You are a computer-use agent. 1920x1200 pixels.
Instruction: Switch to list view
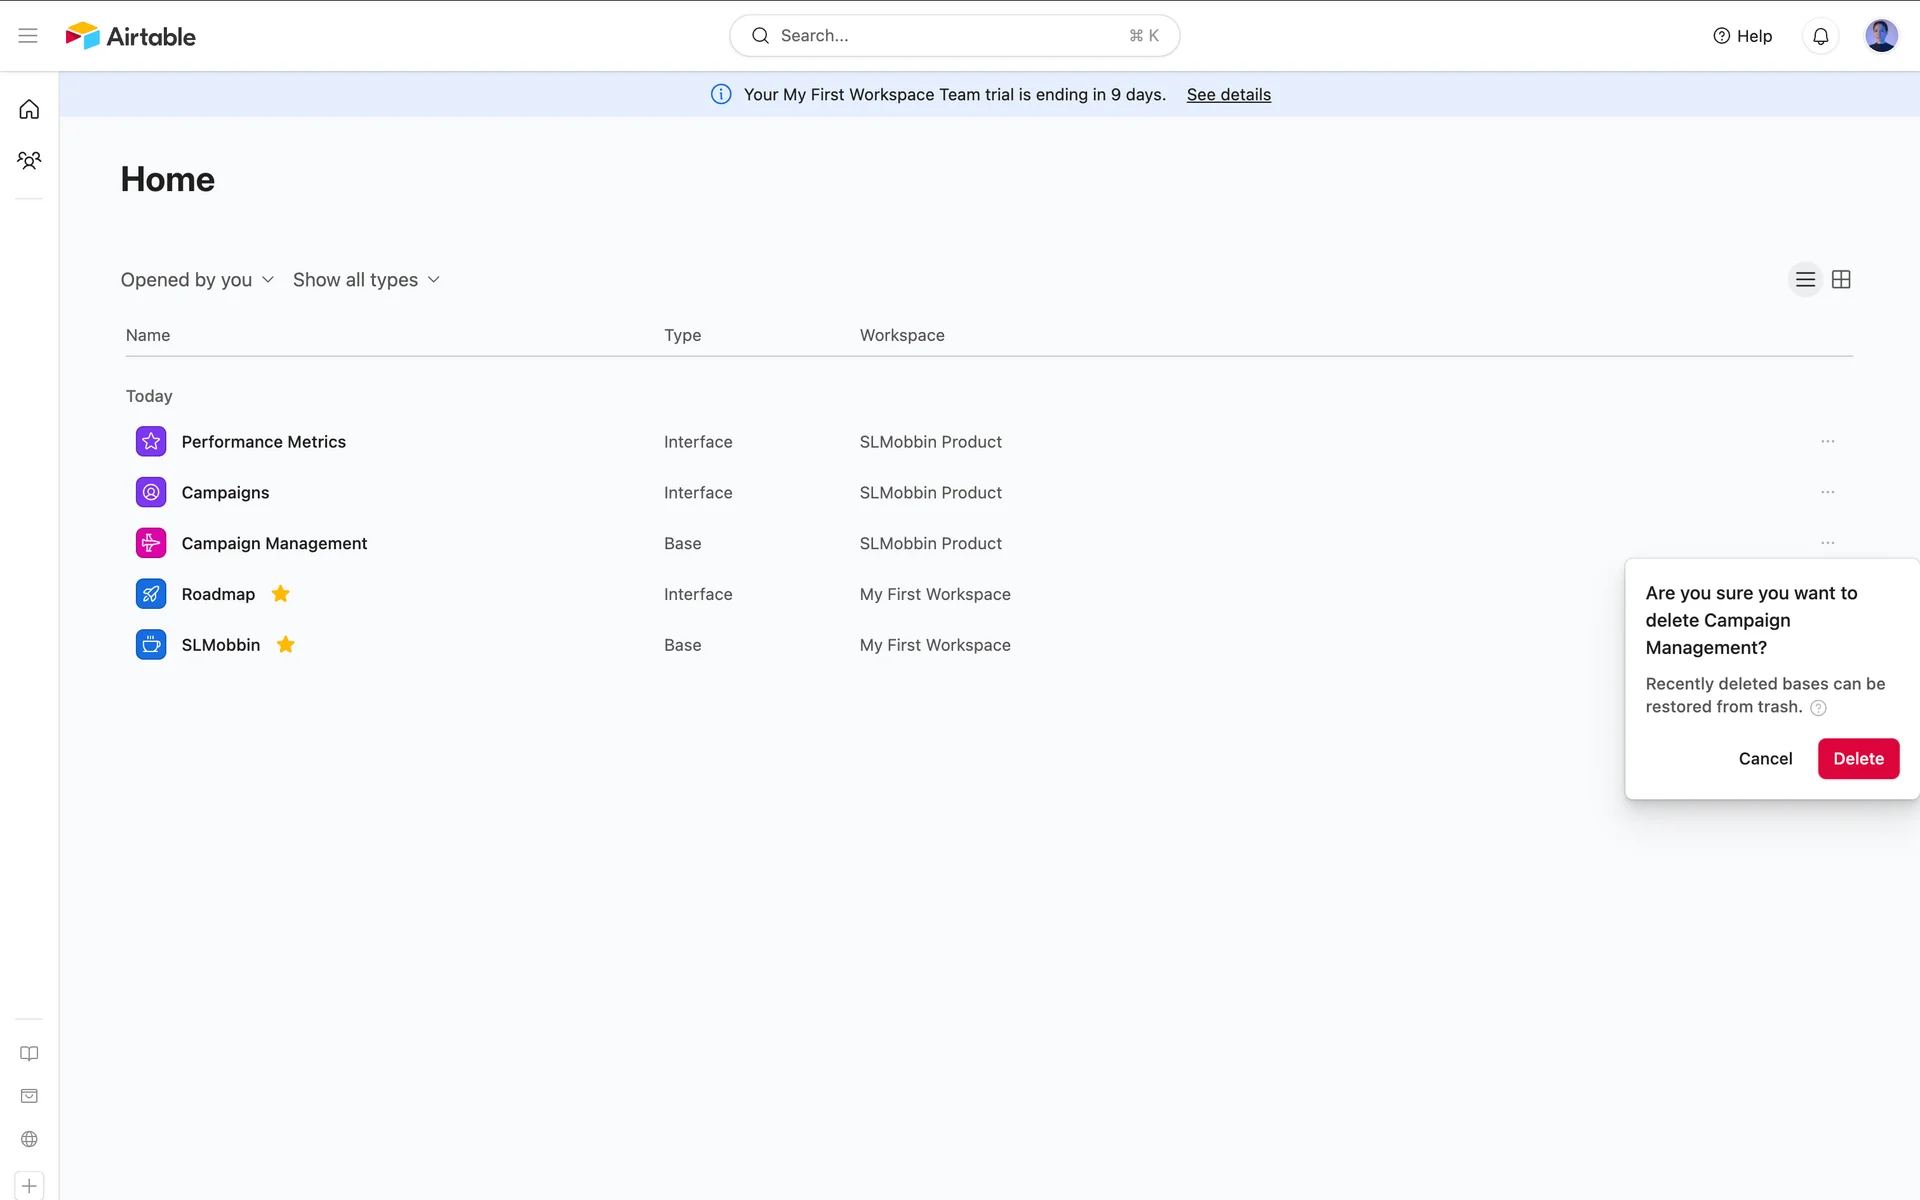coord(1805,280)
